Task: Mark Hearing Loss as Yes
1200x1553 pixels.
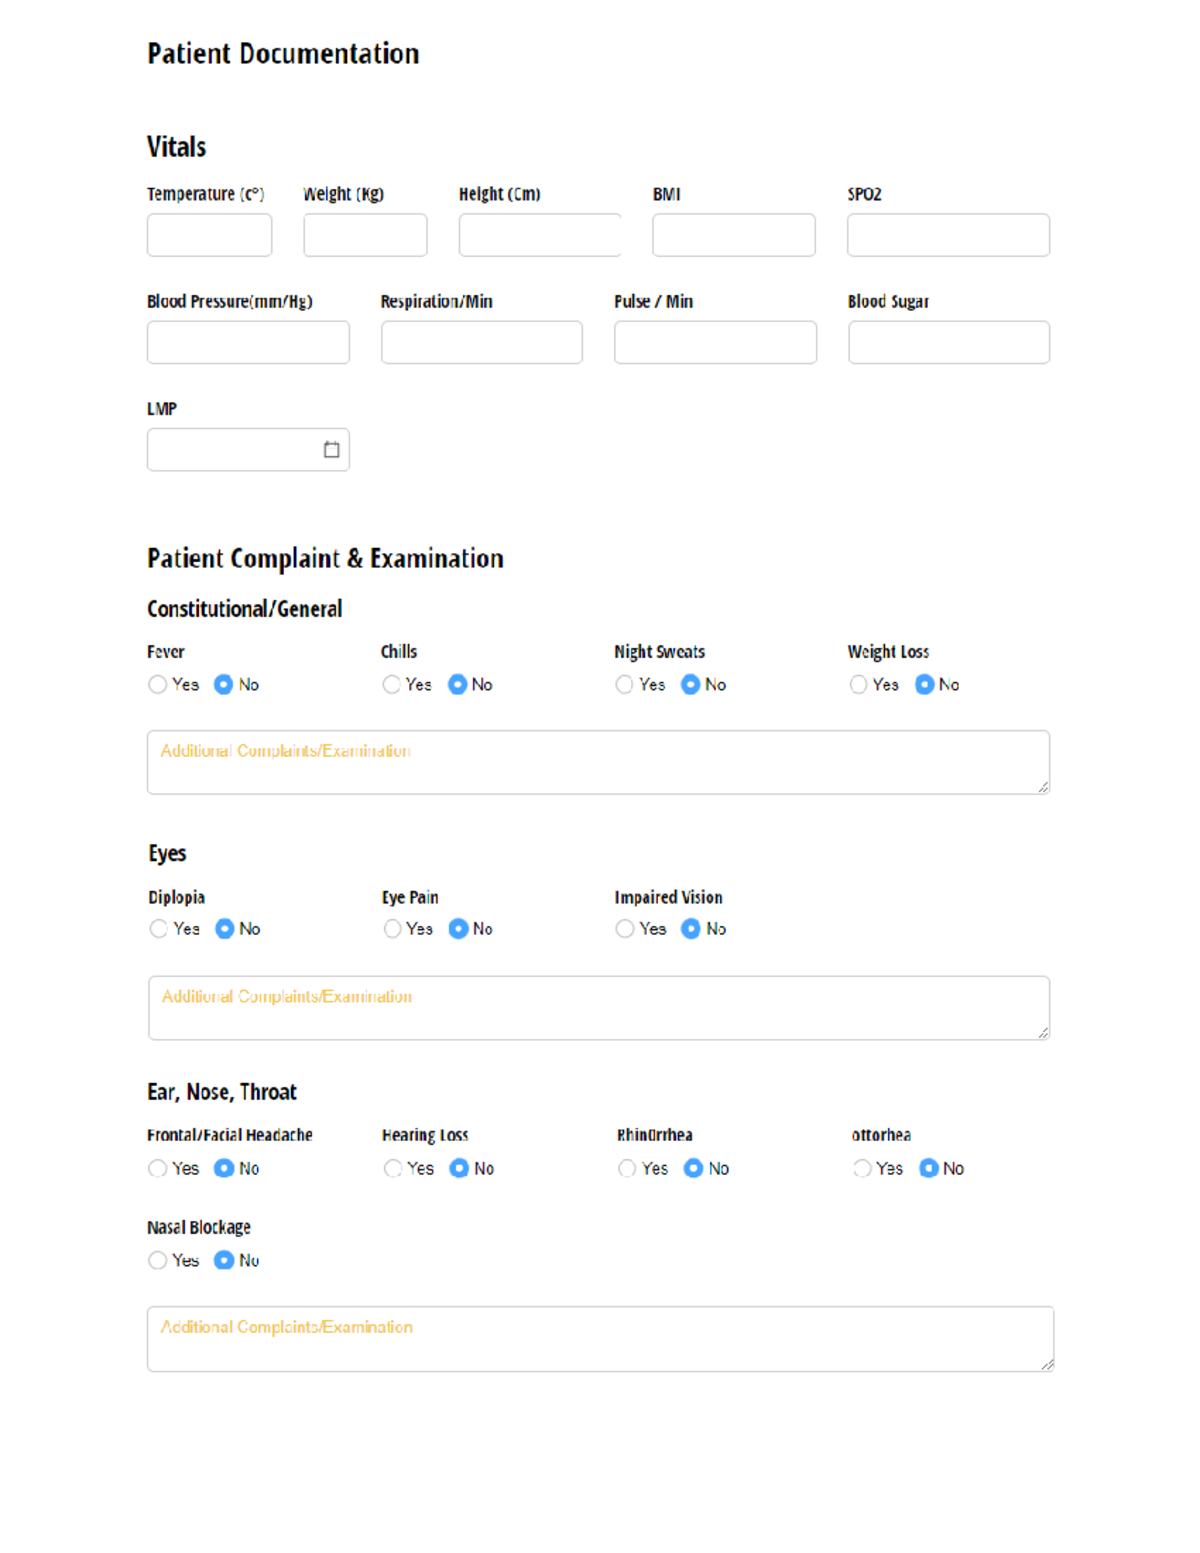Action: tap(393, 1169)
